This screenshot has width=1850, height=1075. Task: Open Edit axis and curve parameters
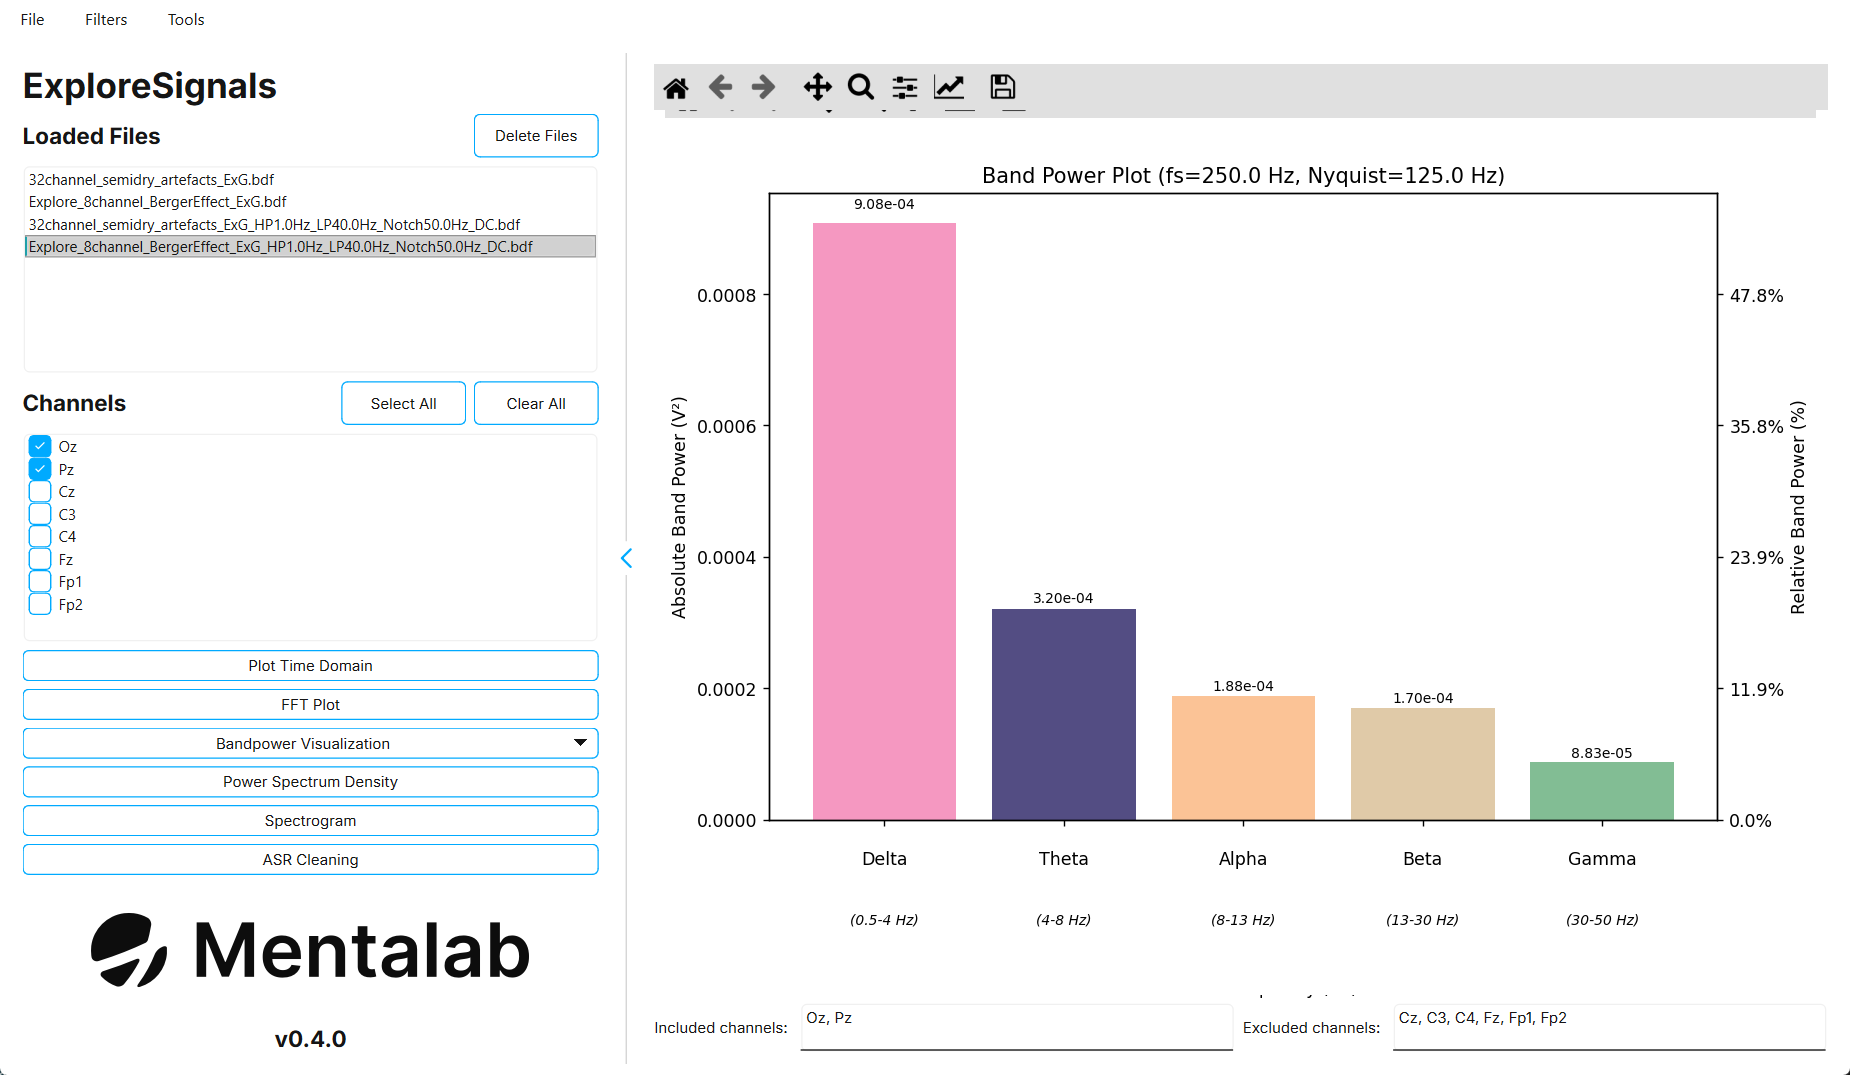(949, 87)
